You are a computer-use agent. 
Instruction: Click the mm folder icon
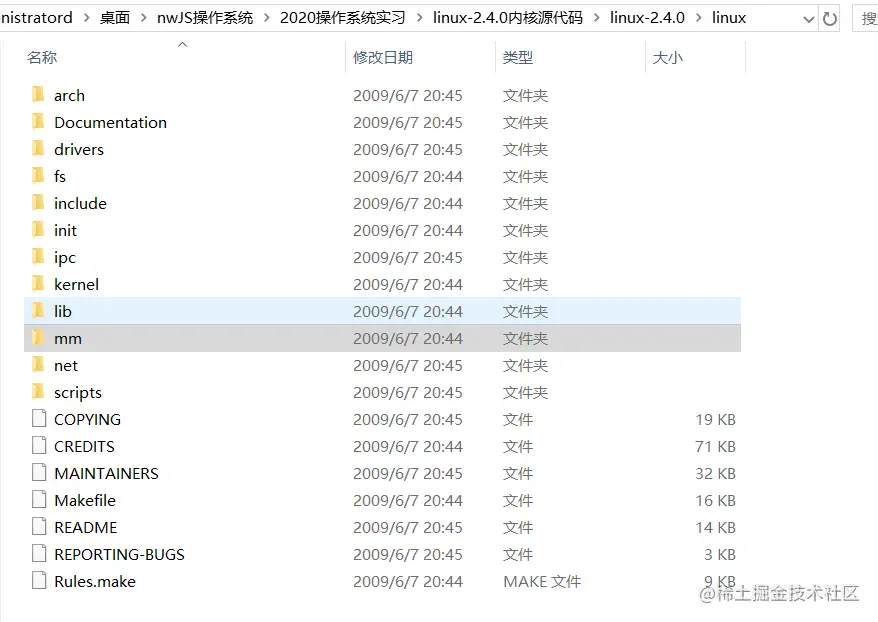pyautogui.click(x=38, y=338)
